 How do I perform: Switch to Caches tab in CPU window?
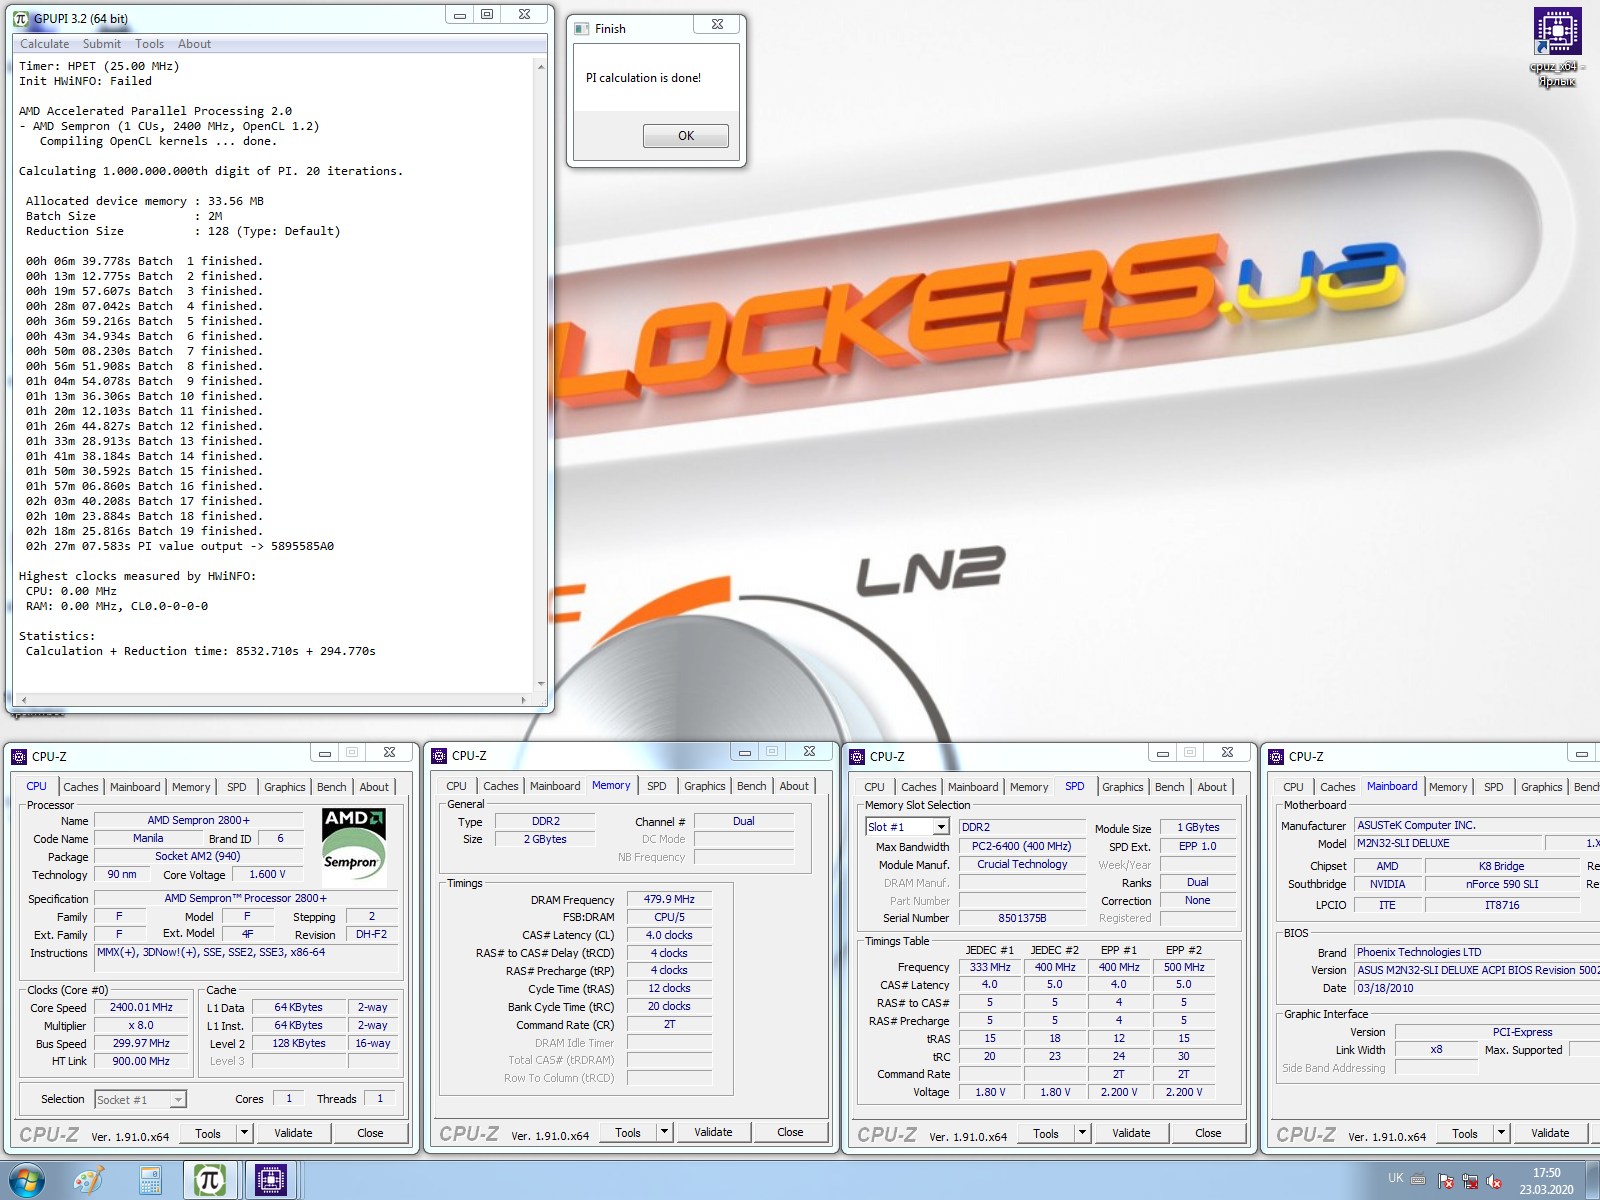point(81,787)
